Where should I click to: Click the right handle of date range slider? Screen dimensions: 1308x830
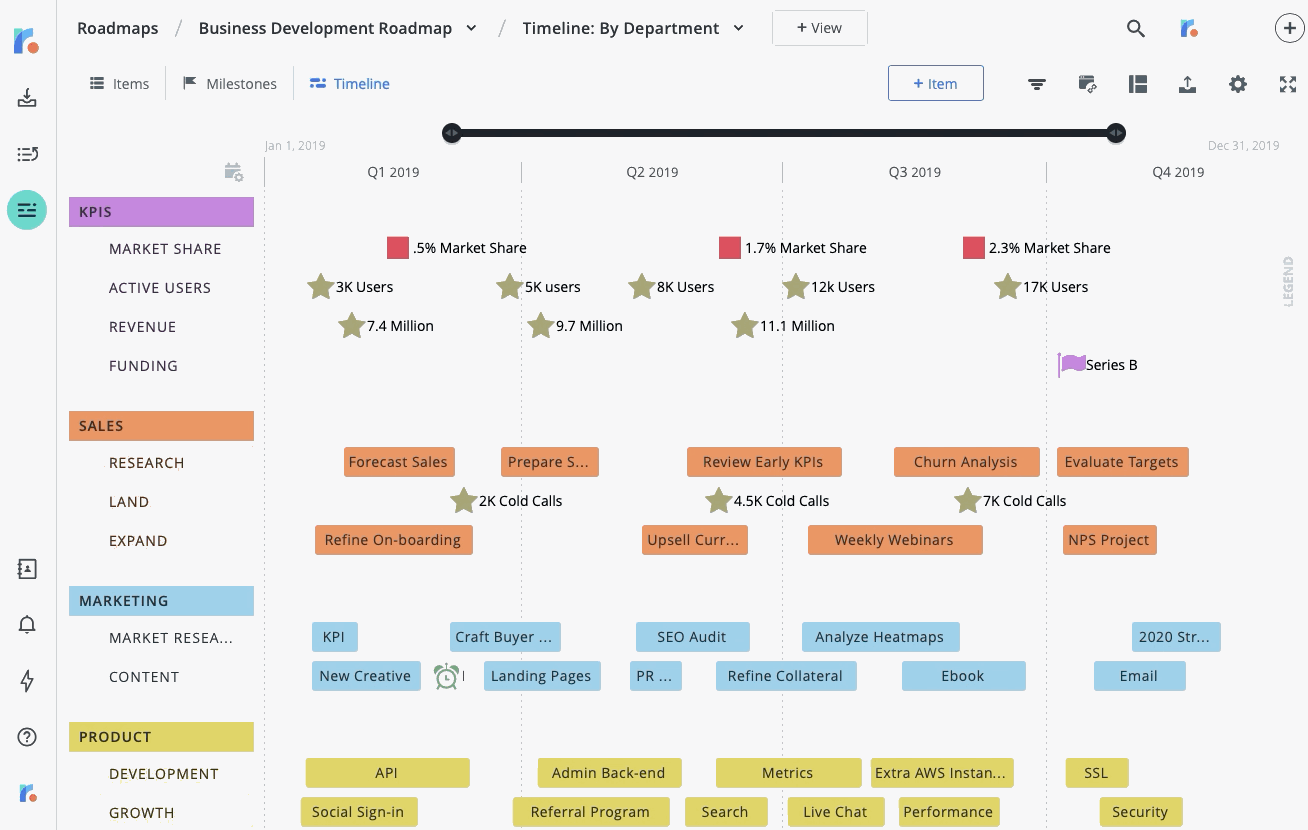(x=1116, y=133)
